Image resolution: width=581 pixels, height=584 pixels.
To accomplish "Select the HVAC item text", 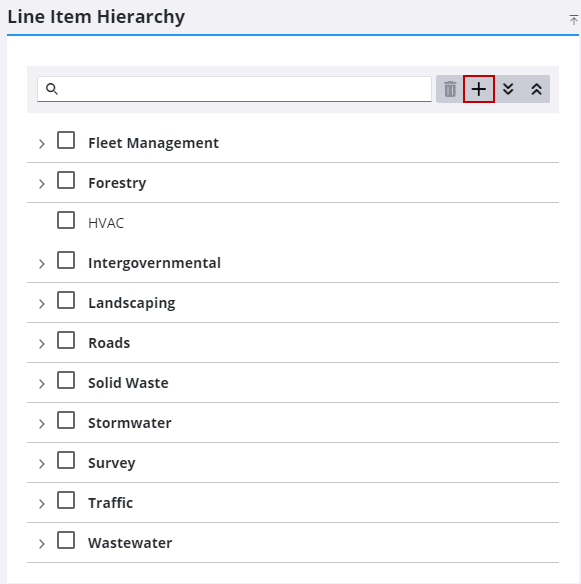I will tap(106, 223).
